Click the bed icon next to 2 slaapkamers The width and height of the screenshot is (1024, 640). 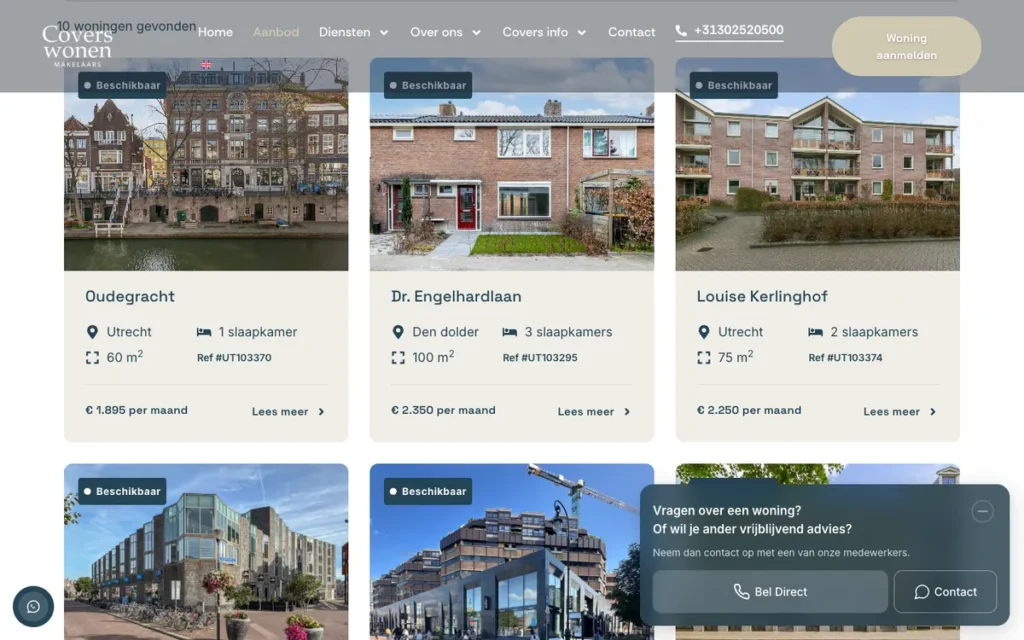point(815,332)
